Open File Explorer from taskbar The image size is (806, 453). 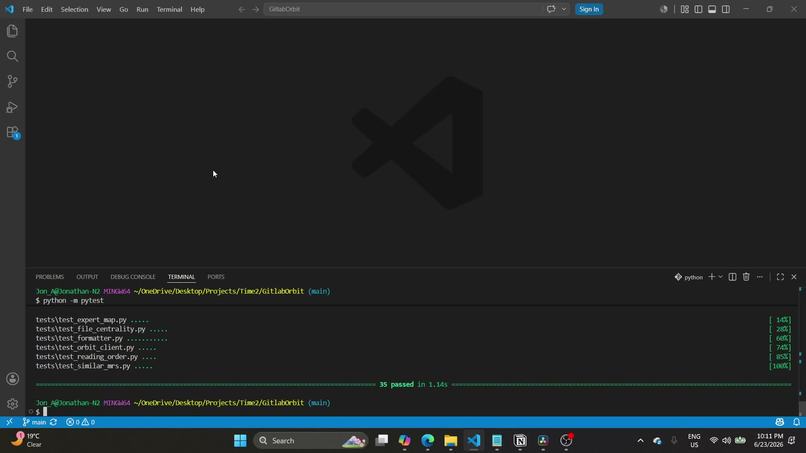tap(451, 441)
